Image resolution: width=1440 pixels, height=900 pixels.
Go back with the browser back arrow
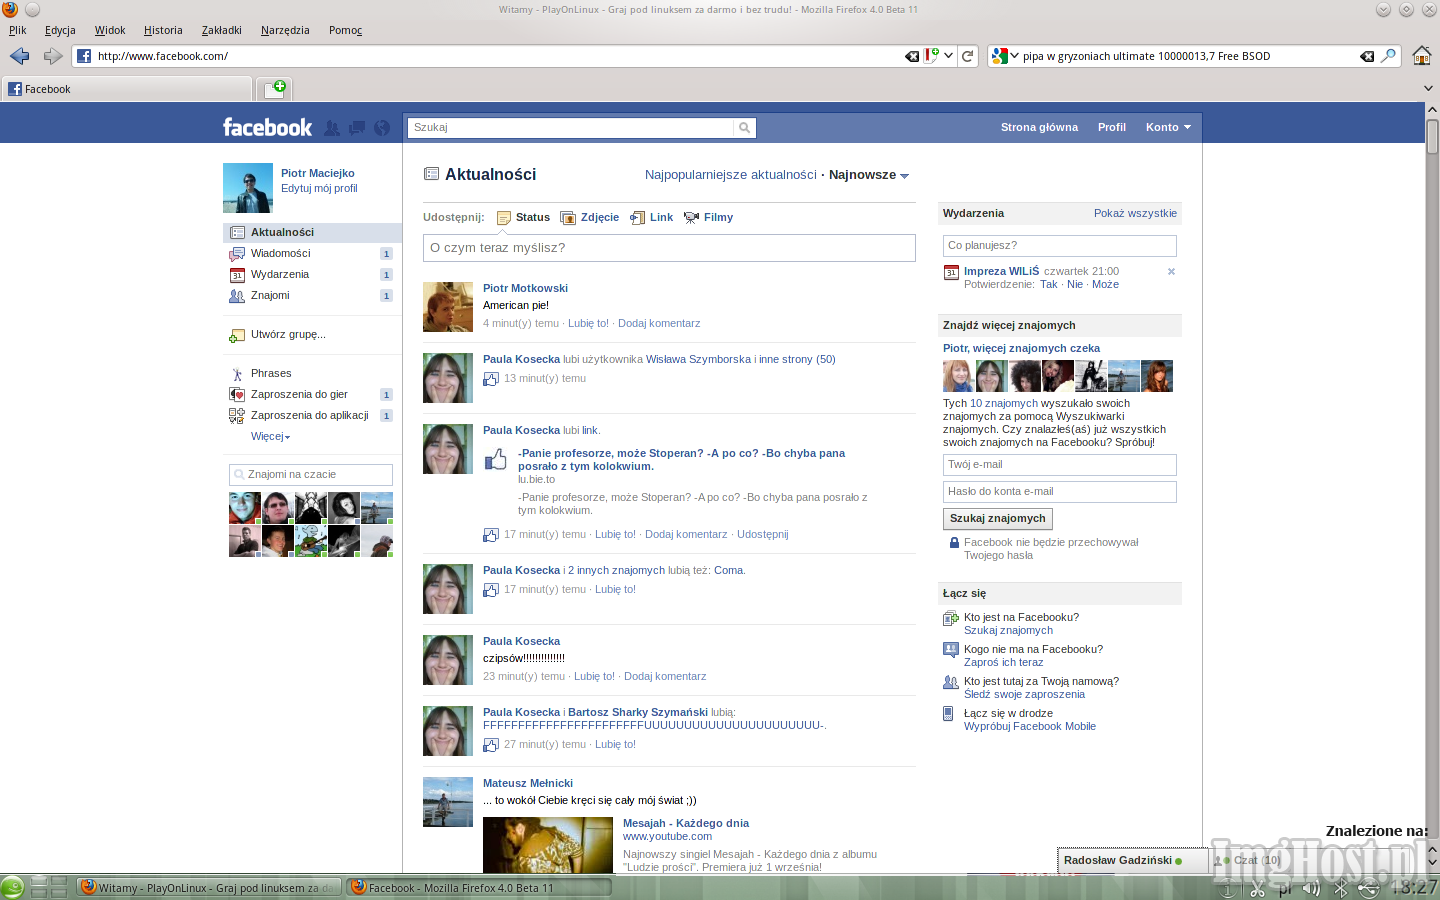19,56
